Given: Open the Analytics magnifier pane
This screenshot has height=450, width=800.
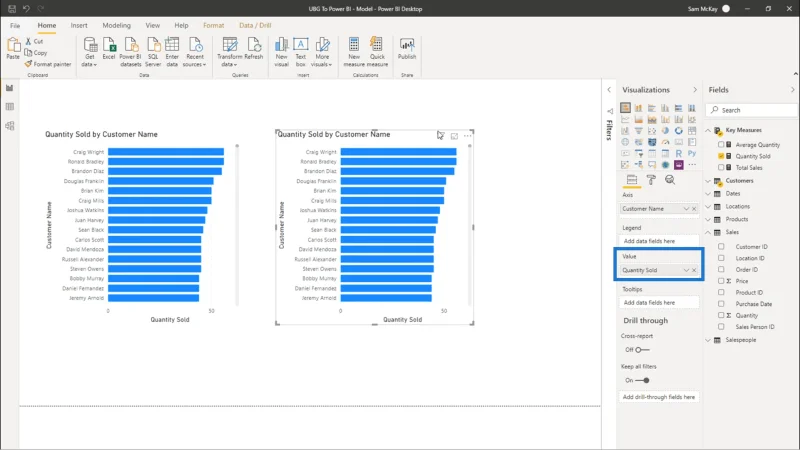Looking at the screenshot, I should tap(670, 180).
